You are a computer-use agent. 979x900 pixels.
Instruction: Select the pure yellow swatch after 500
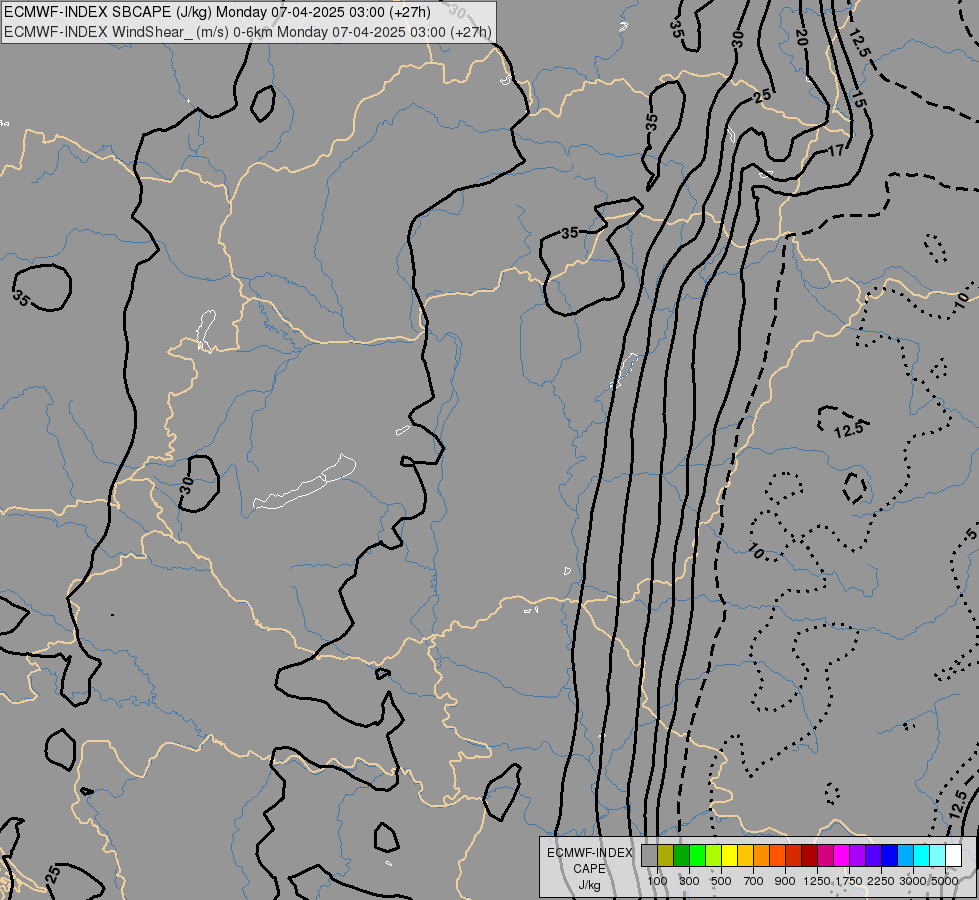coord(729,856)
